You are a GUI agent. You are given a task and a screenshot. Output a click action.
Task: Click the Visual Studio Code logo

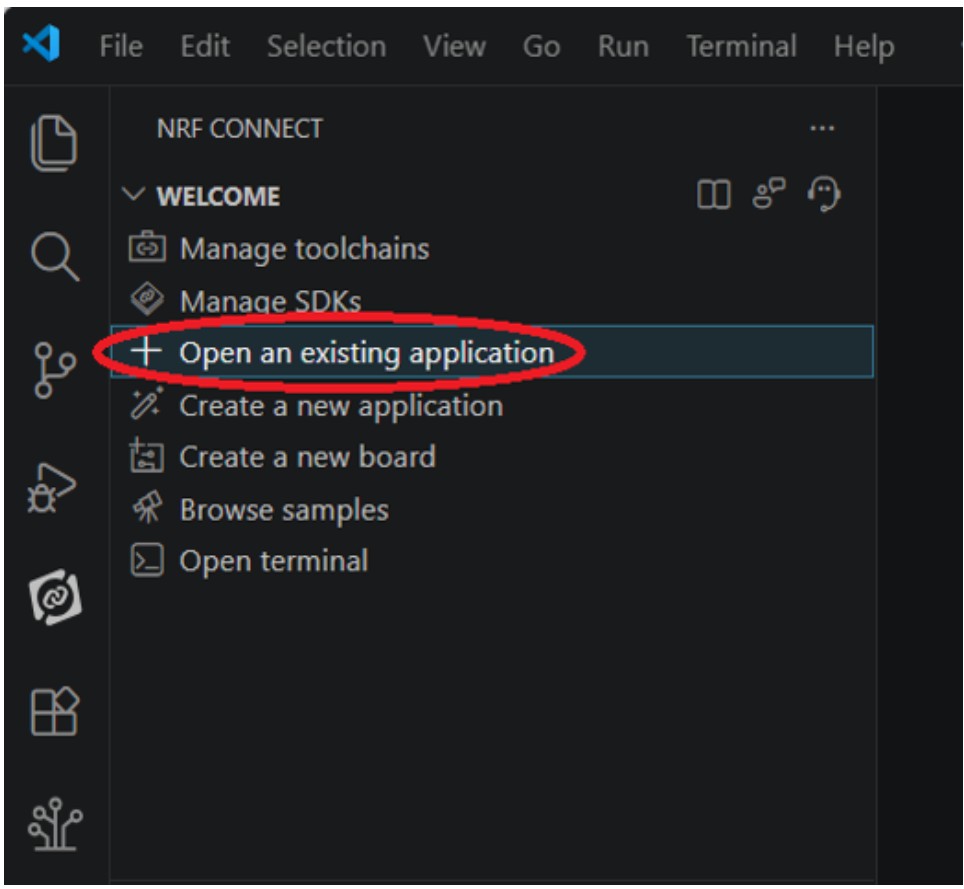[x=41, y=44]
